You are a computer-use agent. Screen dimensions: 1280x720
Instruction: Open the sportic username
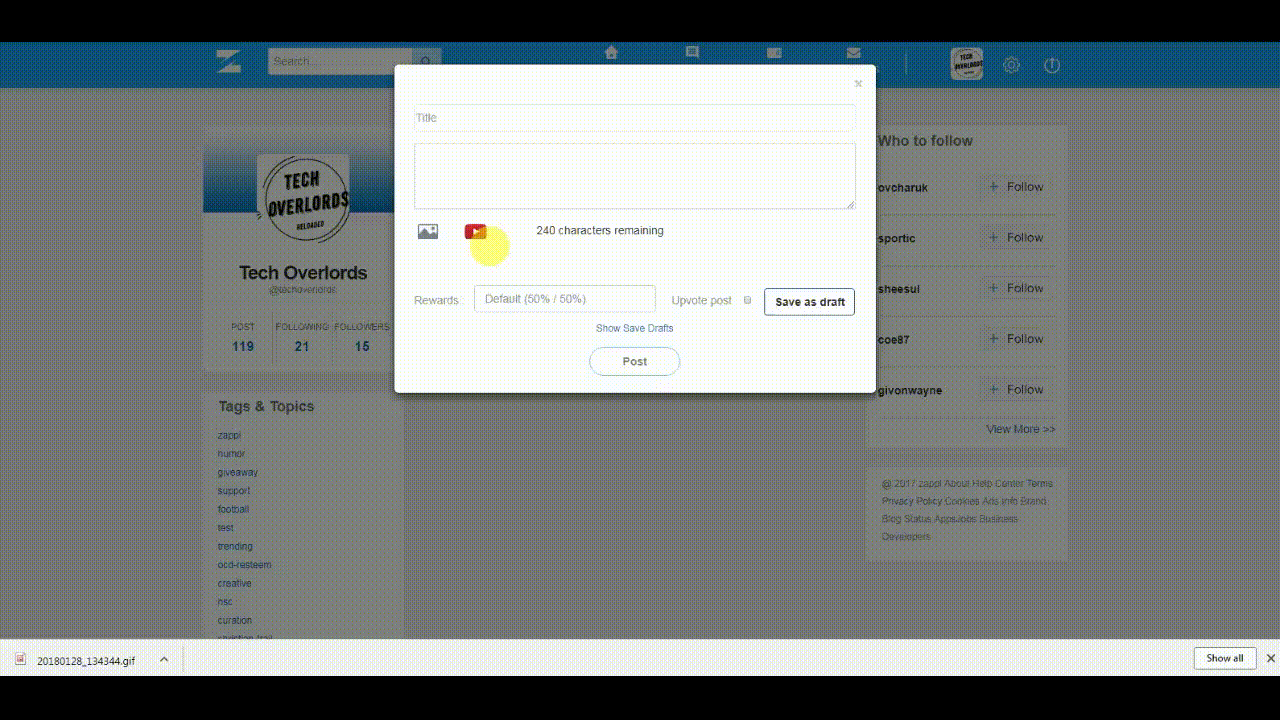897,239
